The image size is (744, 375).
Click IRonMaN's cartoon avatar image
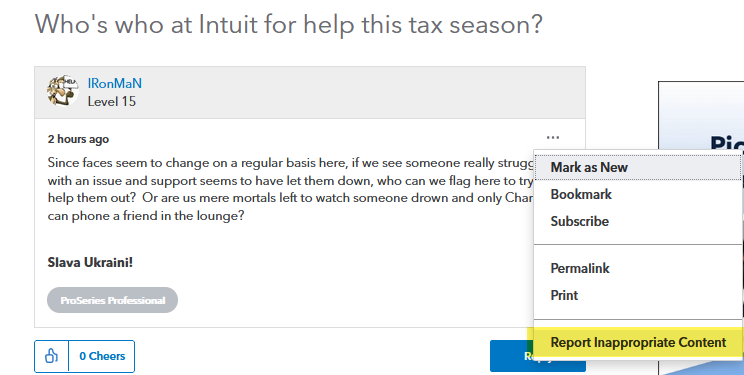pyautogui.click(x=63, y=90)
